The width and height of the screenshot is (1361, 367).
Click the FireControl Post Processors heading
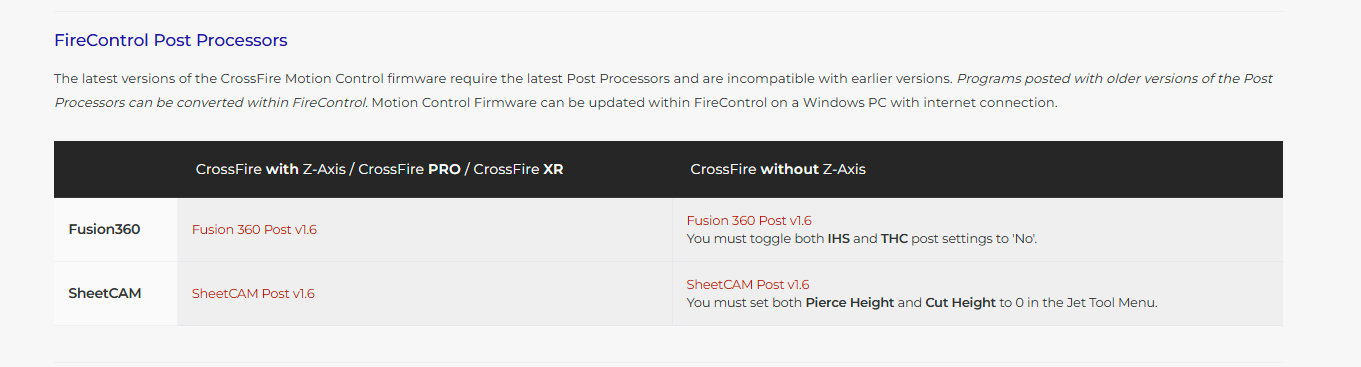point(171,41)
